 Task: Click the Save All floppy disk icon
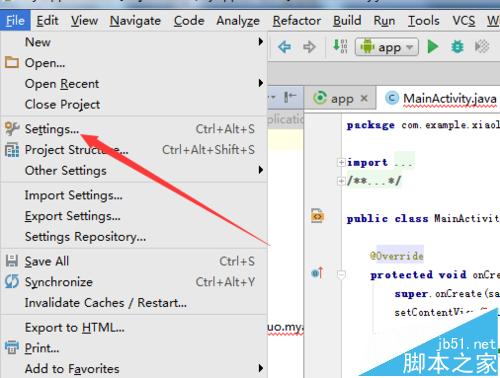coord(12,261)
